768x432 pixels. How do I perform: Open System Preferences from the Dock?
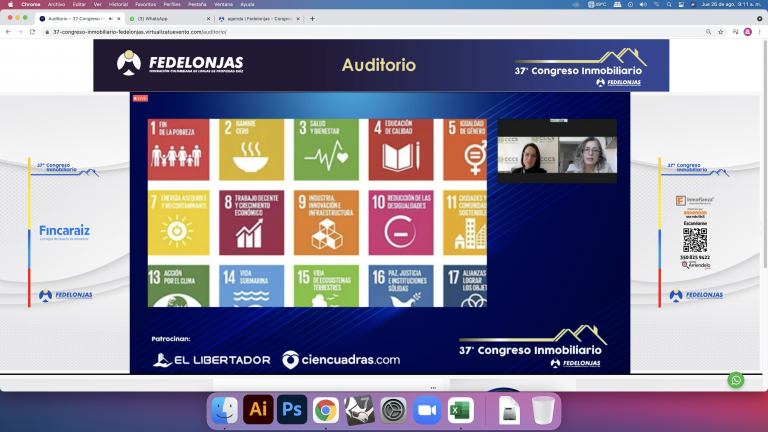(393, 410)
